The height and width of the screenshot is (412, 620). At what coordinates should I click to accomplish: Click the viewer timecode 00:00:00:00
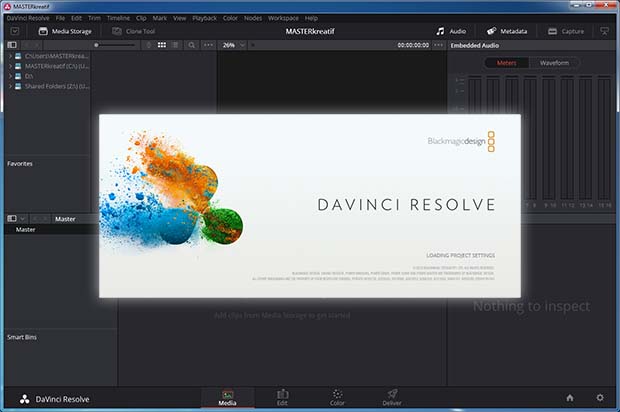coord(413,45)
